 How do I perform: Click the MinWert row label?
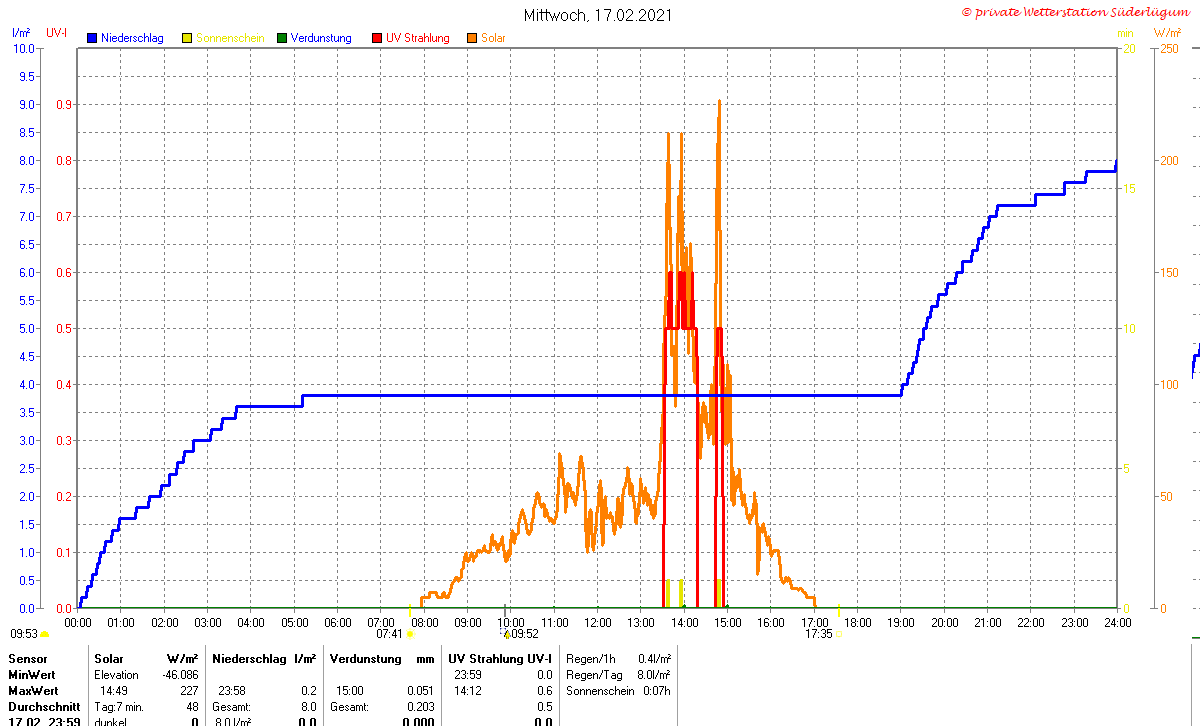click(33, 675)
